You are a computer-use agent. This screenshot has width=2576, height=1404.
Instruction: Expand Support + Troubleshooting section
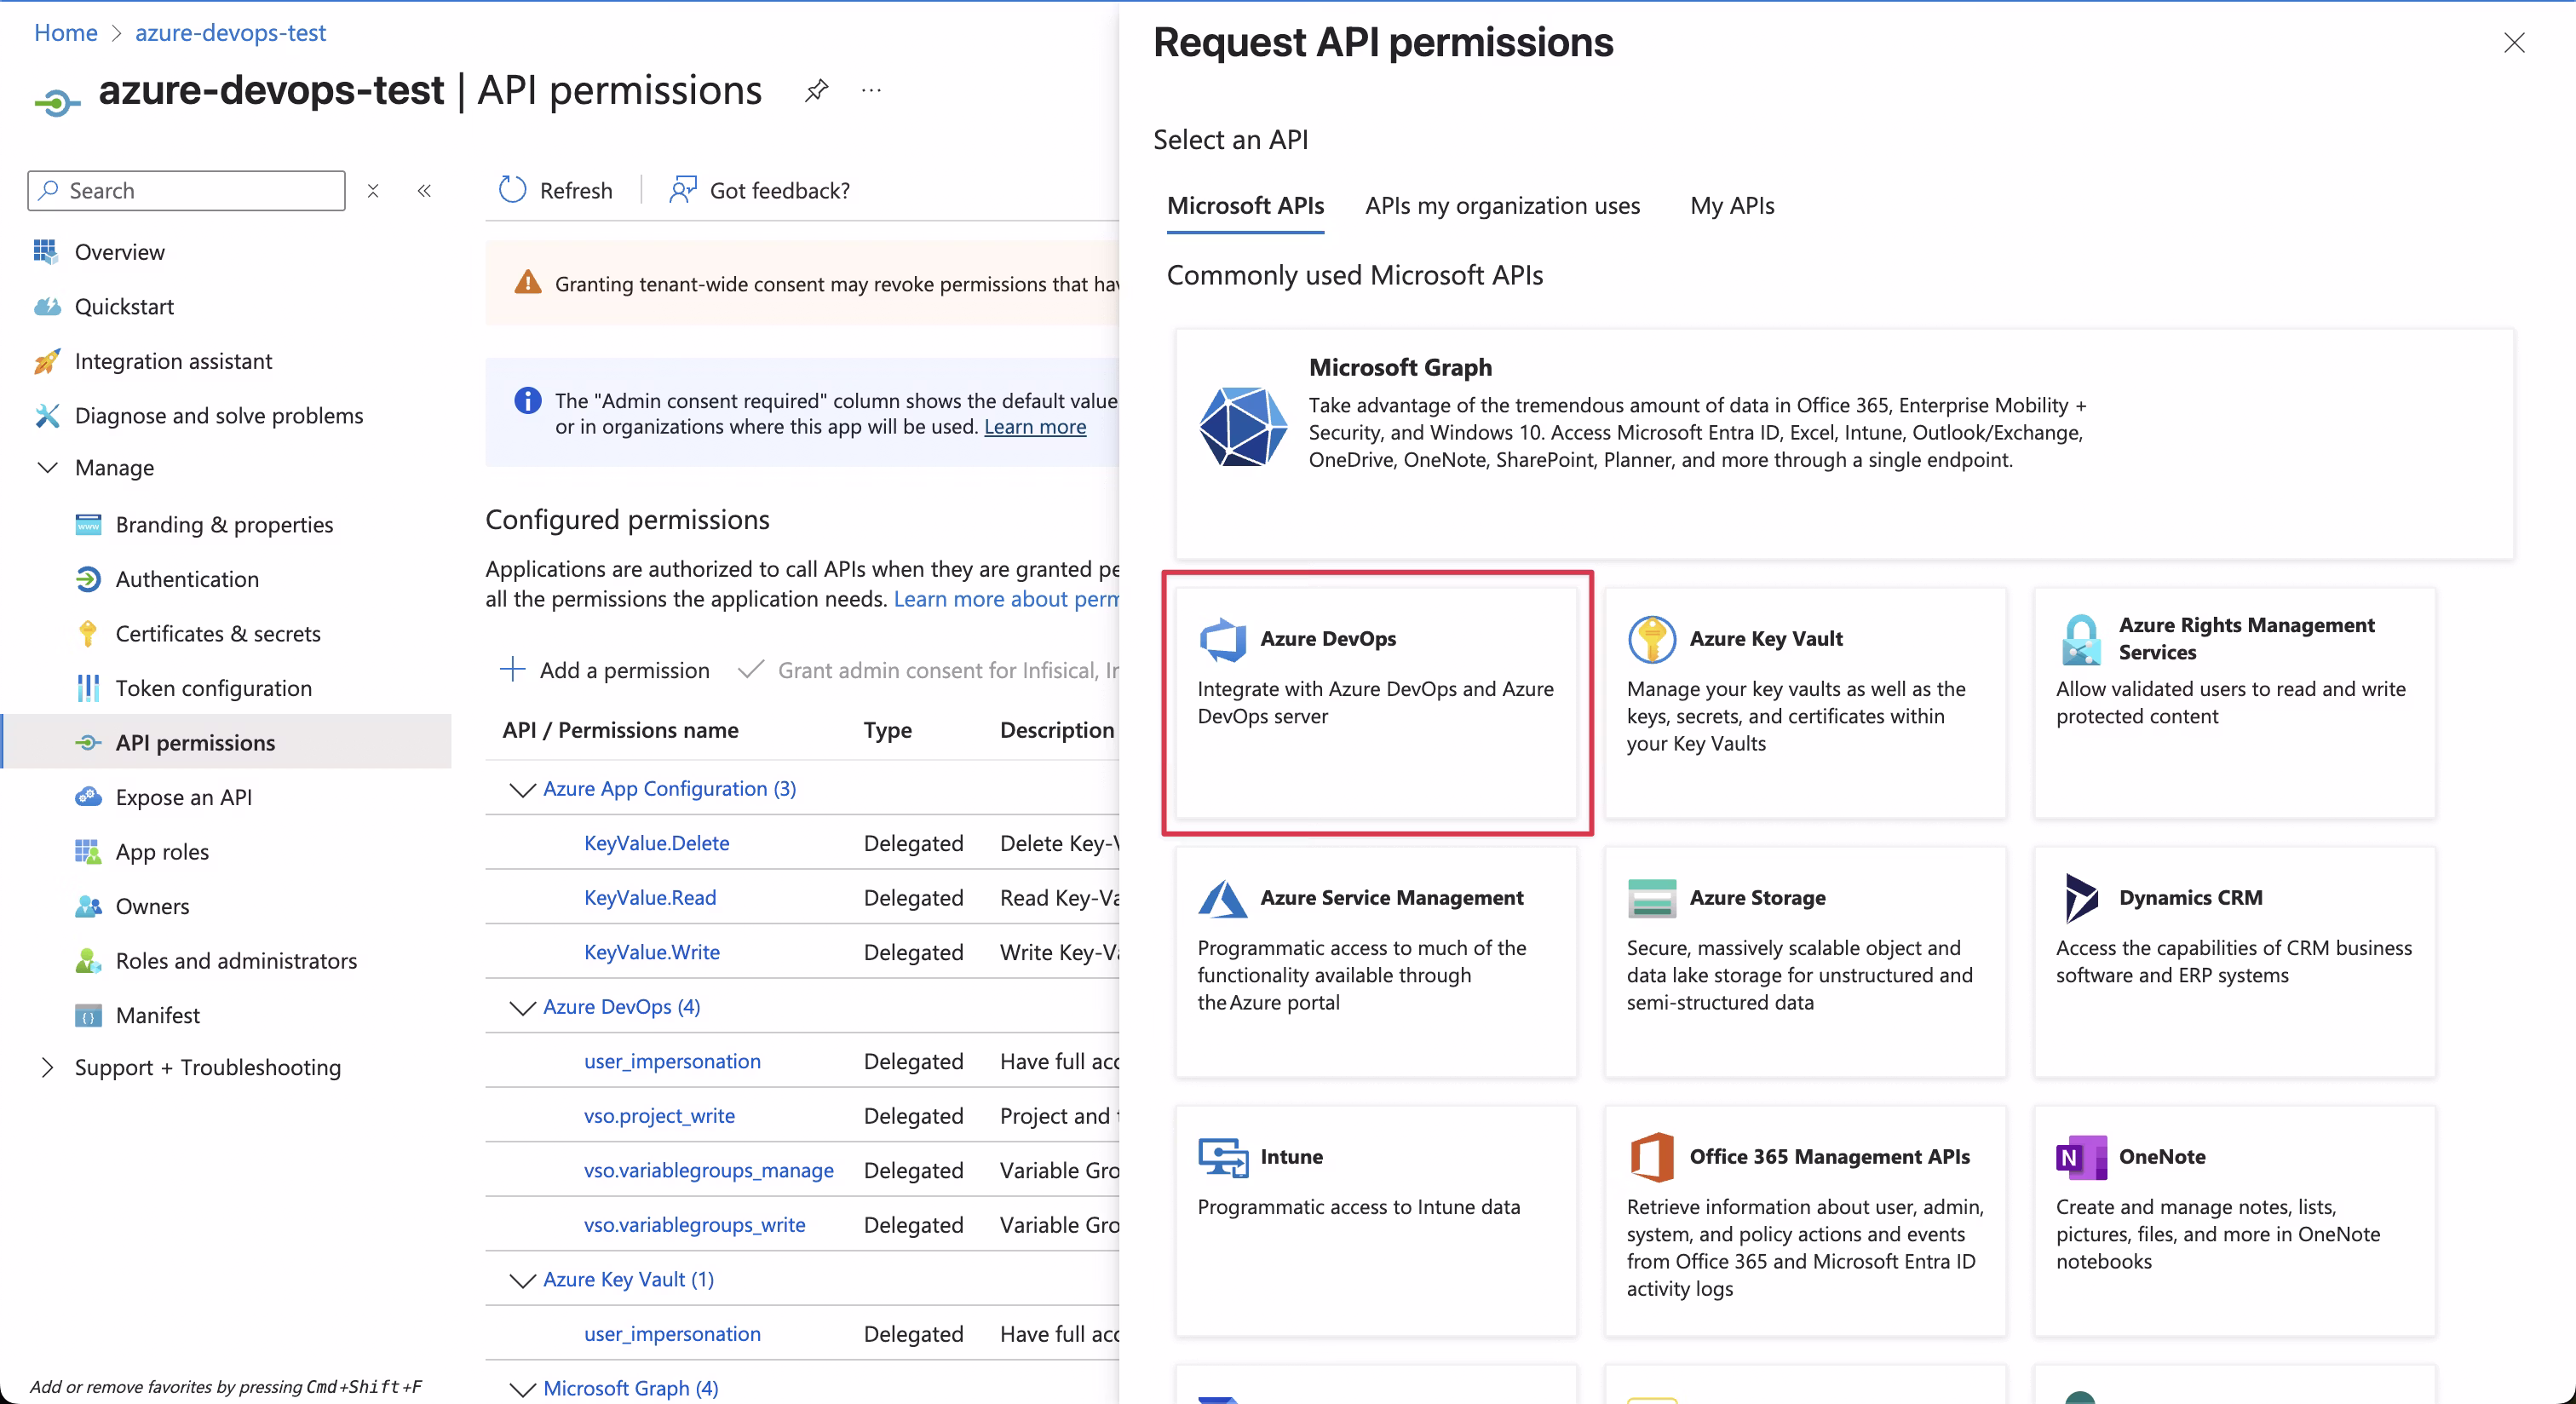(46, 1067)
